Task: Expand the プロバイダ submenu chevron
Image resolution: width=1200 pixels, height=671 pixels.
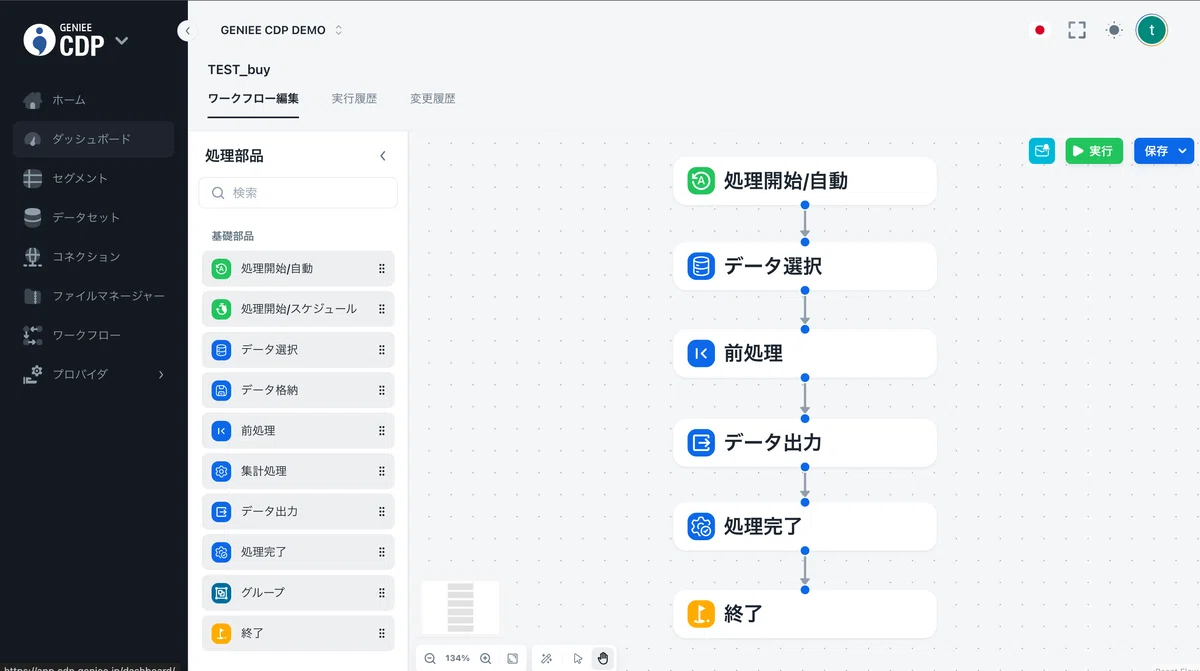Action: [x=161, y=374]
